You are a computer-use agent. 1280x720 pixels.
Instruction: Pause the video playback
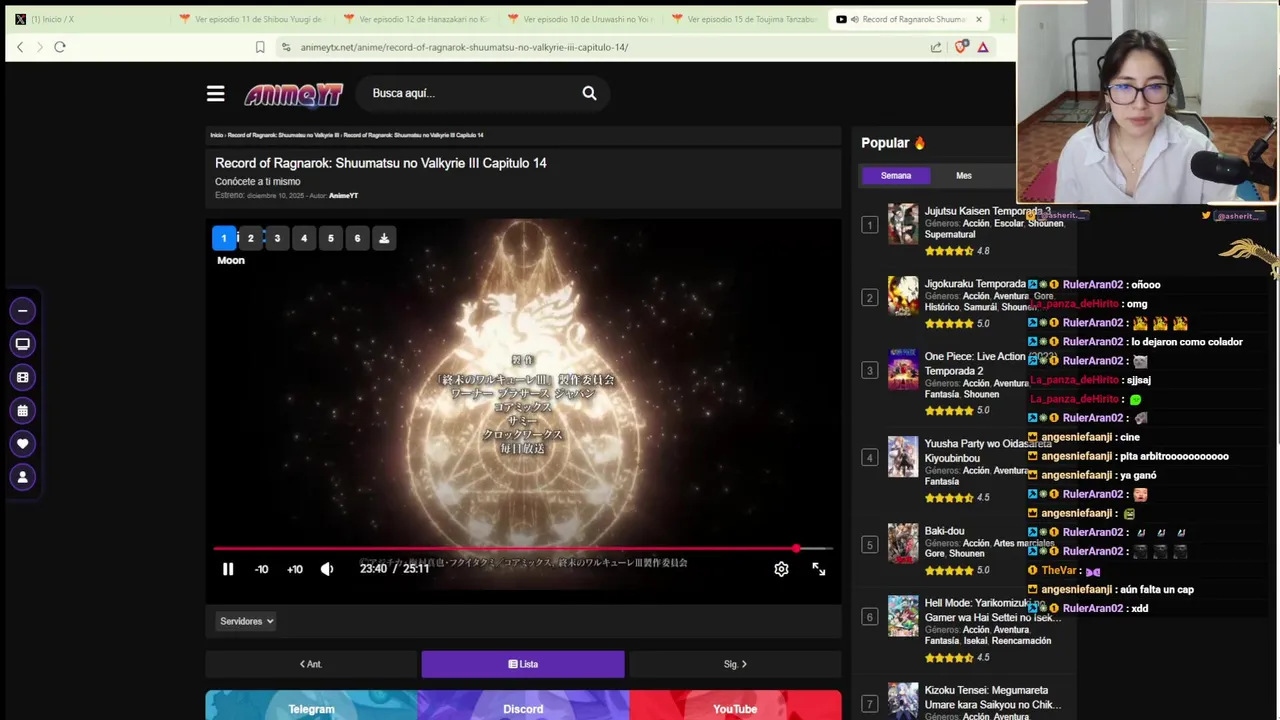(228, 569)
